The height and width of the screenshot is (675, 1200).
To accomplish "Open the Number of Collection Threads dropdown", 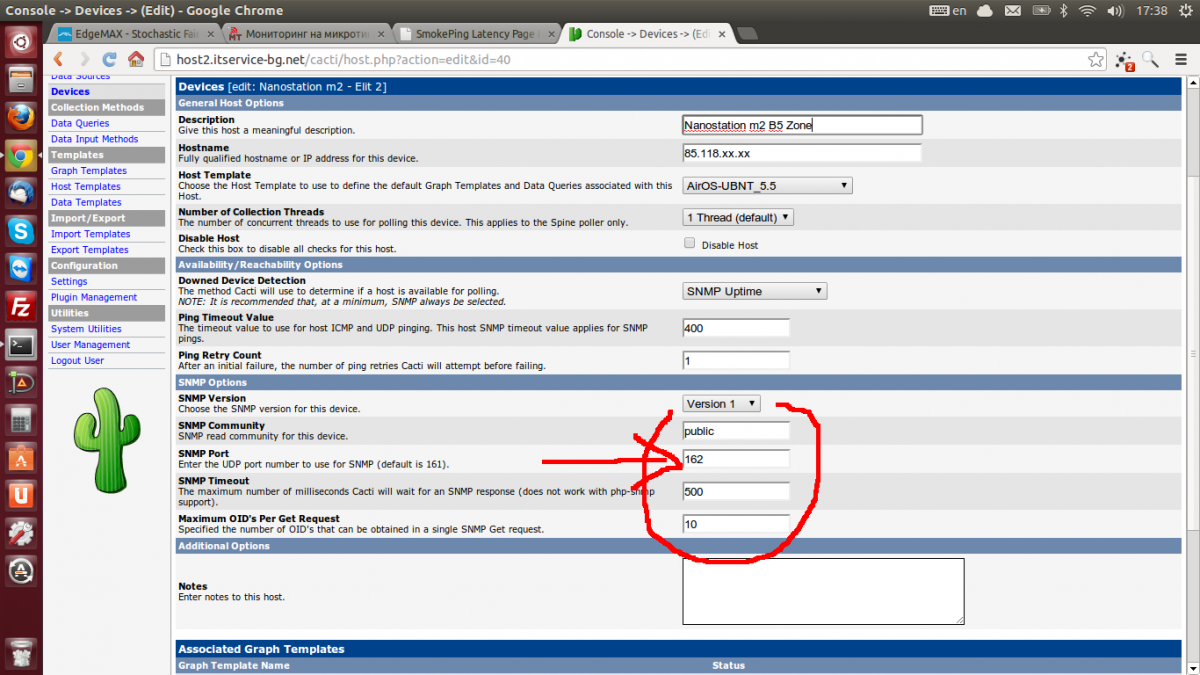I will (x=738, y=217).
